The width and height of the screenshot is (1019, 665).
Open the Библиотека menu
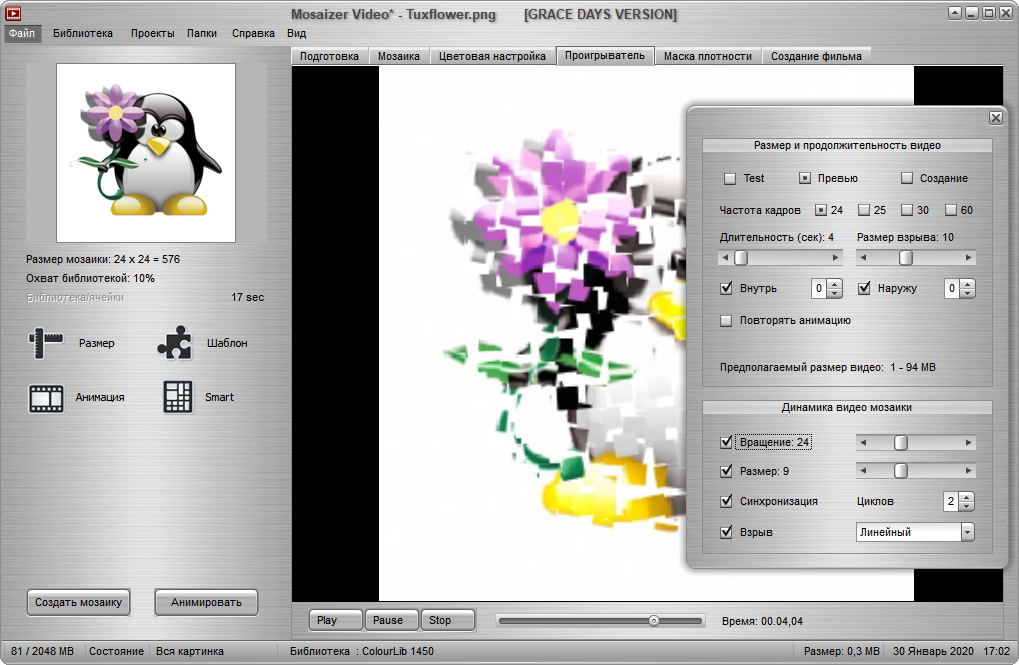(x=83, y=33)
